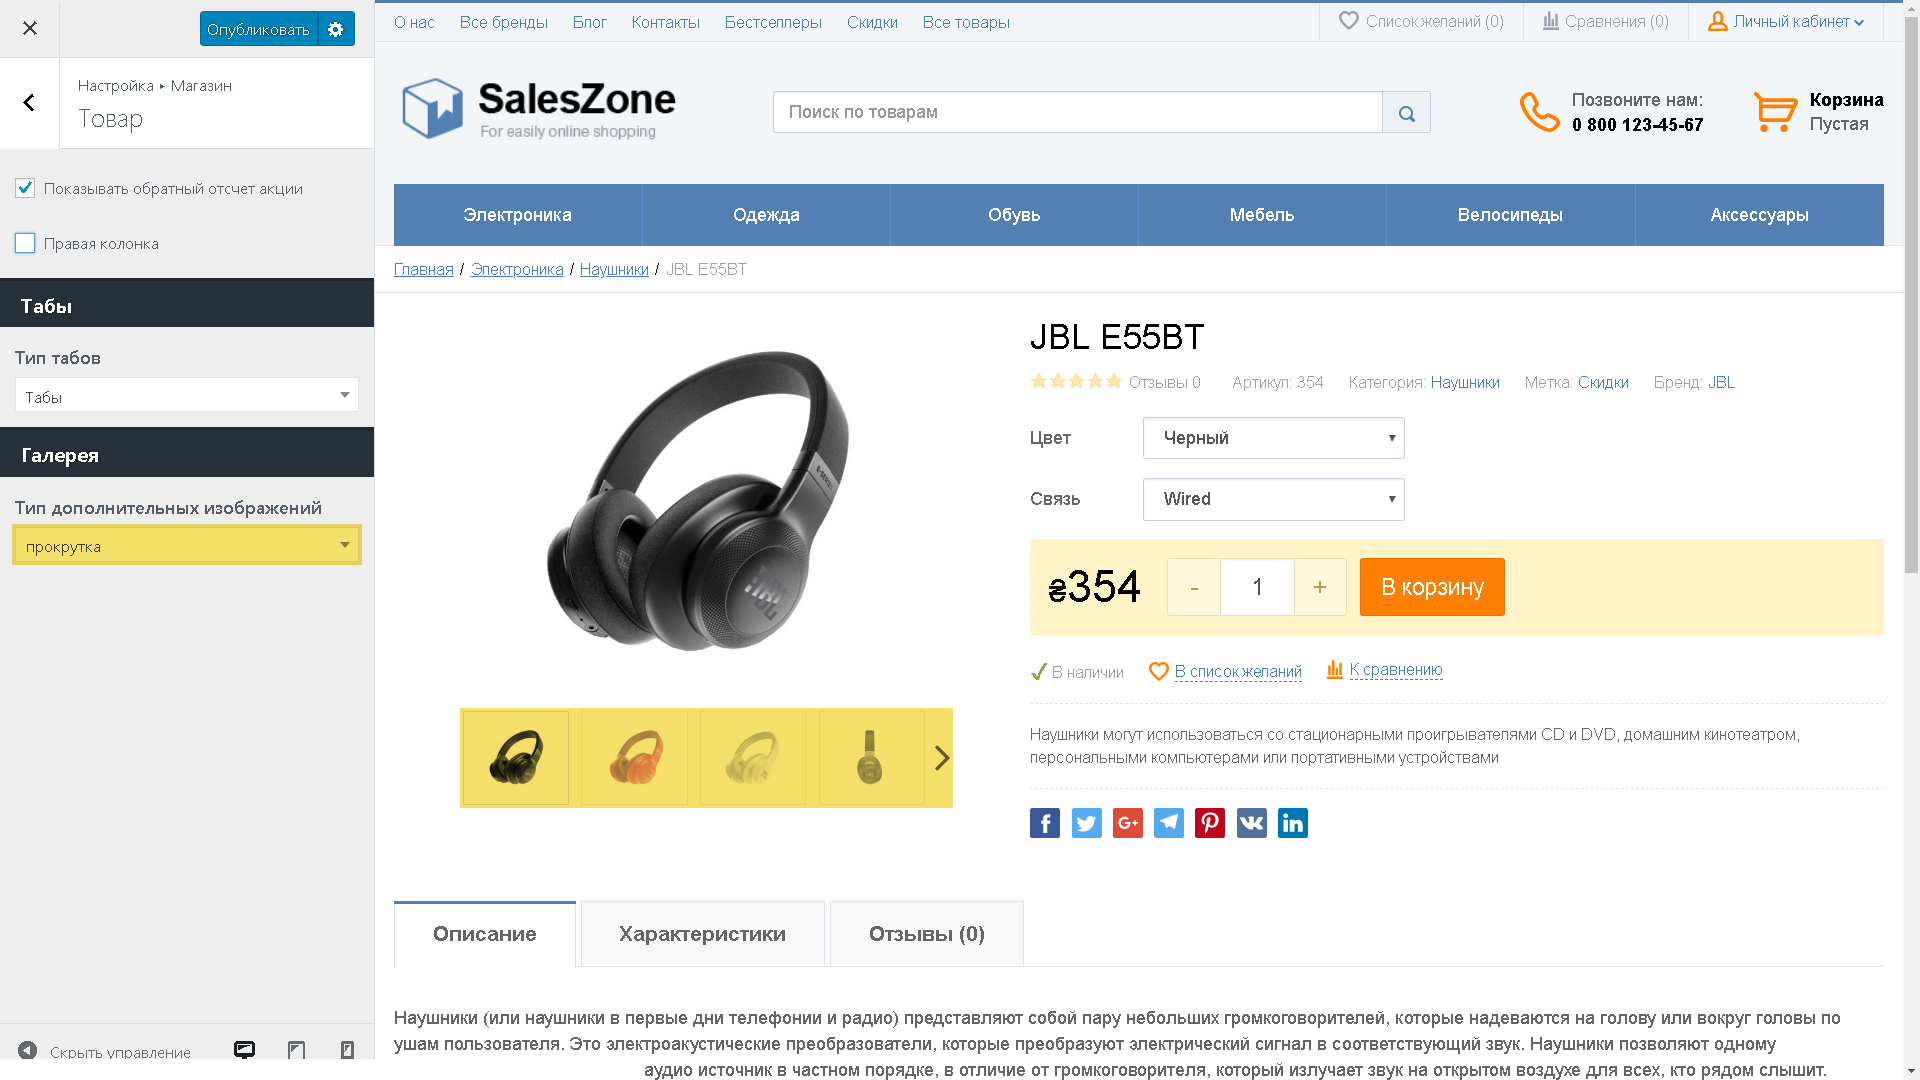The height and width of the screenshot is (1080, 1920).
Task: Go back using the customizer back arrow
Action: [x=29, y=103]
